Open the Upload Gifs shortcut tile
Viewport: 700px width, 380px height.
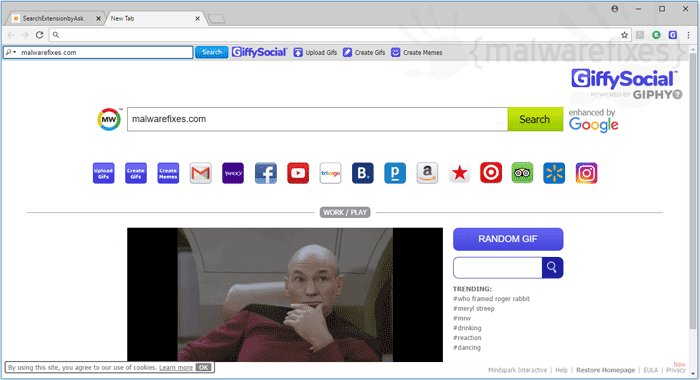click(x=104, y=173)
